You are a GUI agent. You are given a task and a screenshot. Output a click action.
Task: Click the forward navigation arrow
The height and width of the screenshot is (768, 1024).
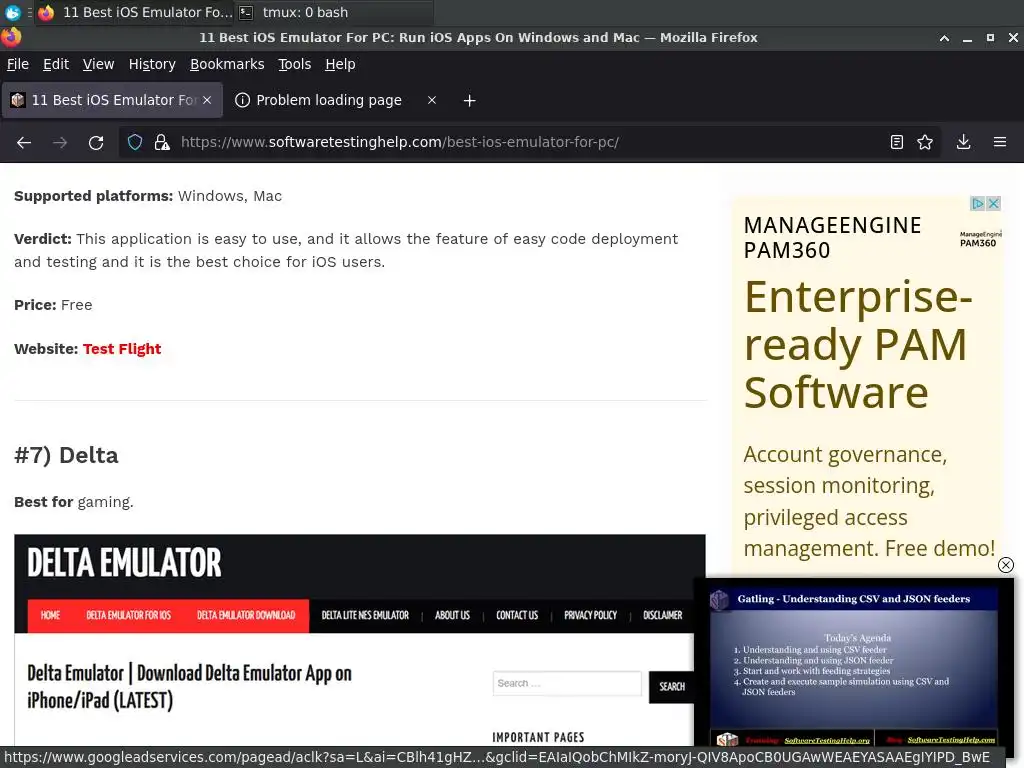(60, 142)
